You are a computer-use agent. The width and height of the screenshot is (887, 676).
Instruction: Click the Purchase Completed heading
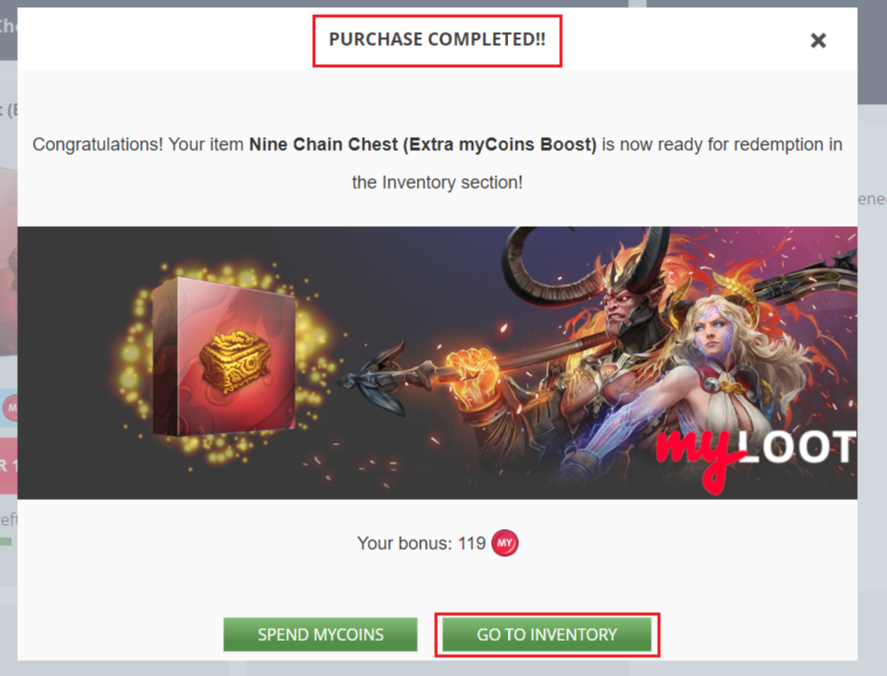[437, 39]
